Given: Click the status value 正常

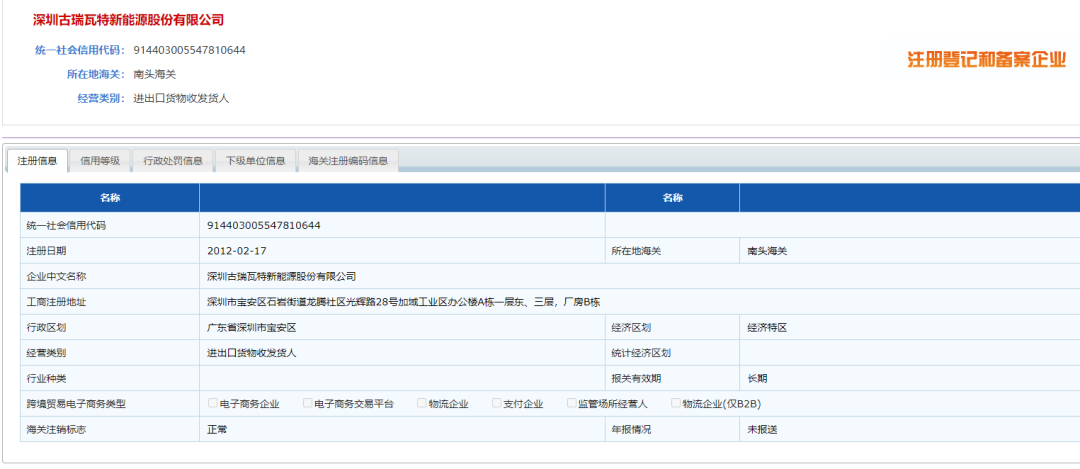Looking at the screenshot, I should (217, 430).
